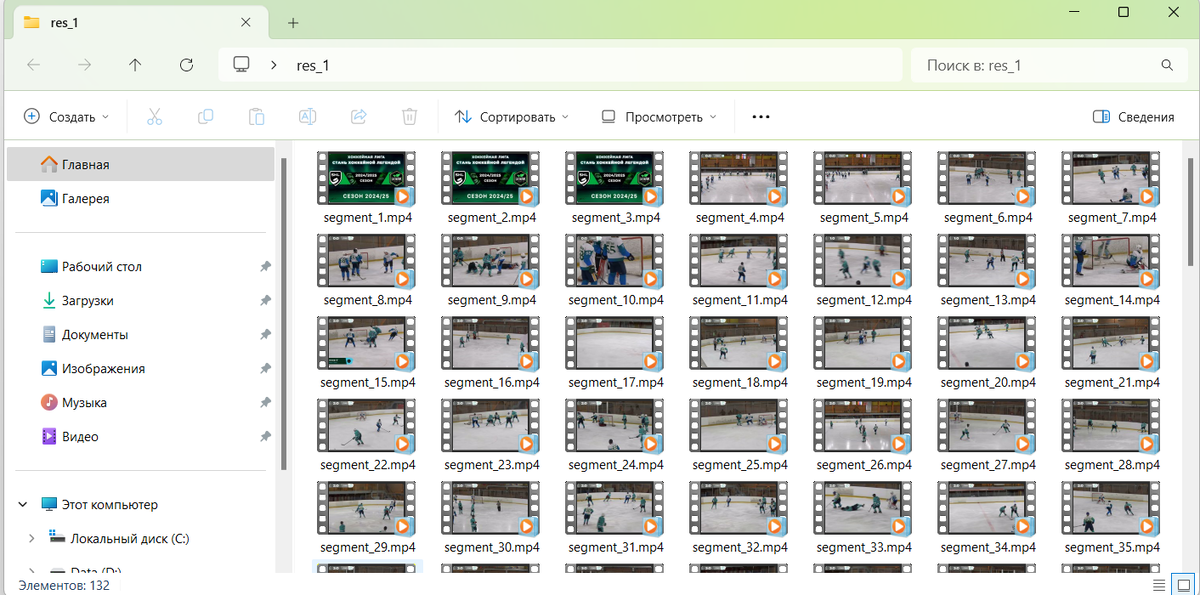
Task: Select segment_10.mp4 thumbnail
Action: 614,263
